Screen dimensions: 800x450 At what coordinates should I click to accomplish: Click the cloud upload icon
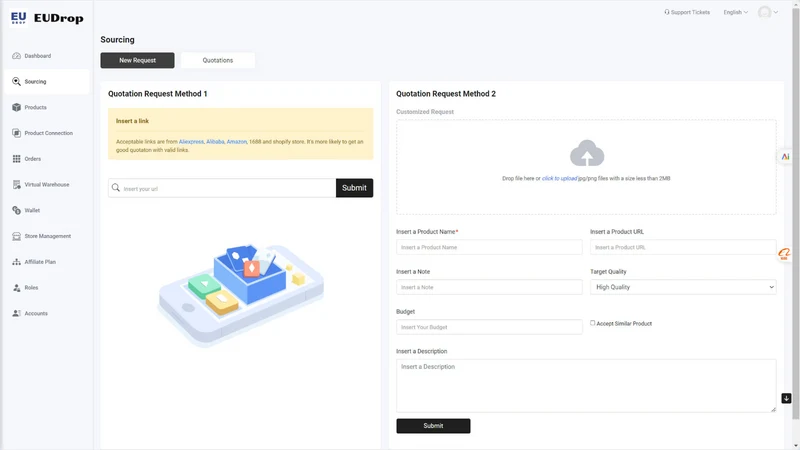tap(587, 153)
